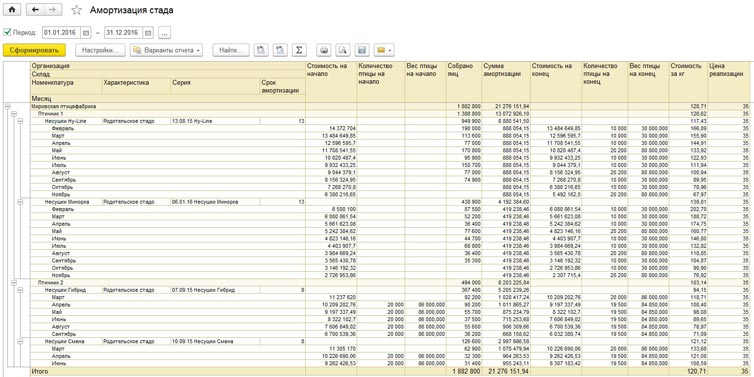Collapse the Мировская птицефабрика group
The image size is (754, 377).
point(7,106)
